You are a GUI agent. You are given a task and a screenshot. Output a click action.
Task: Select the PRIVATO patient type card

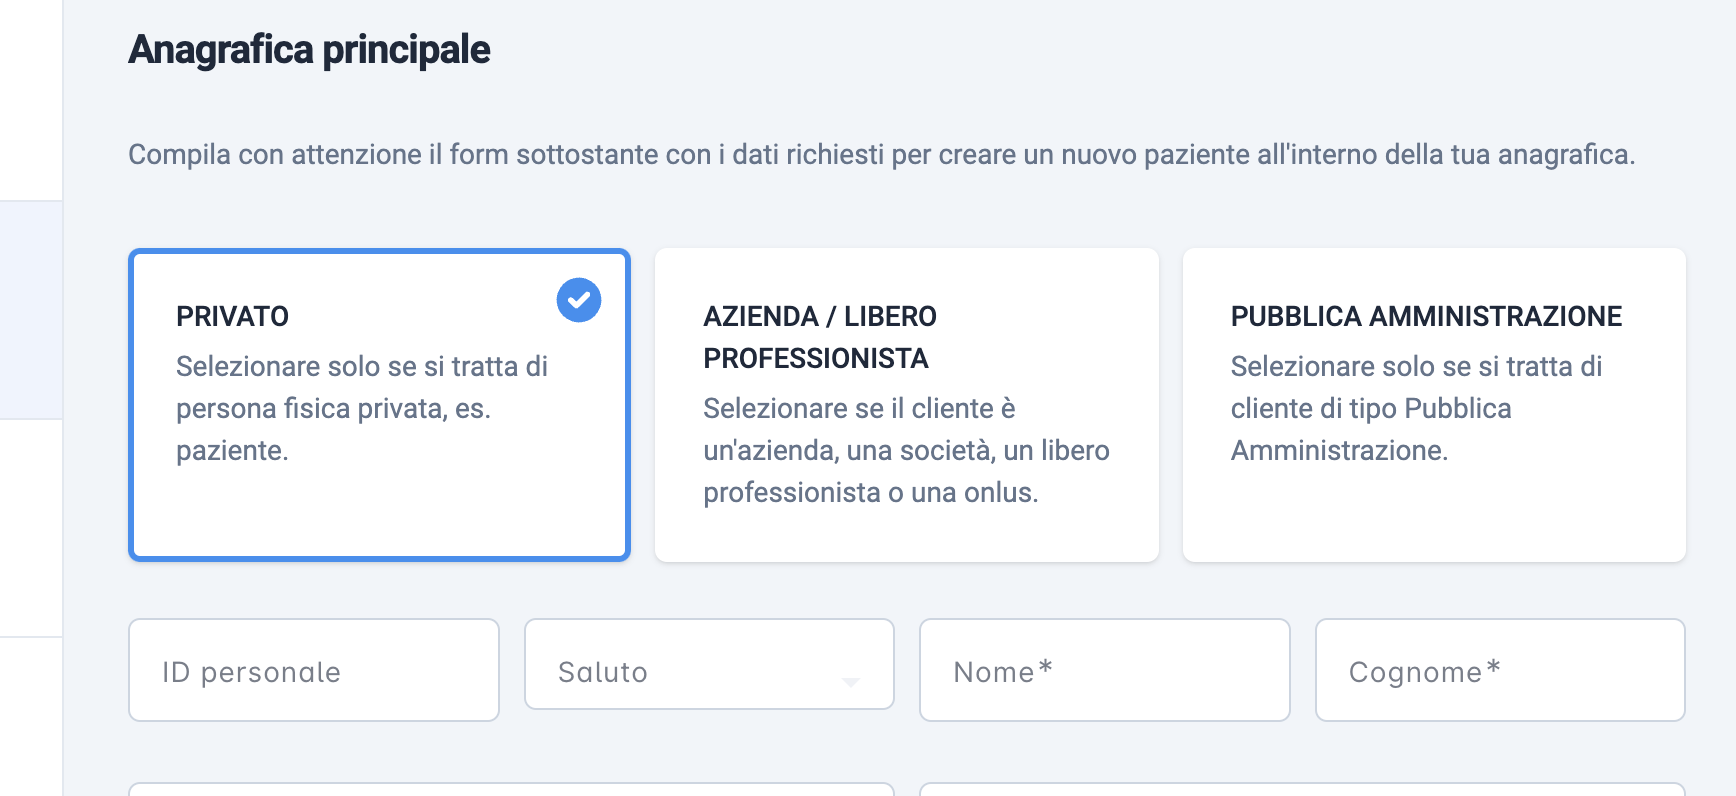coord(380,405)
